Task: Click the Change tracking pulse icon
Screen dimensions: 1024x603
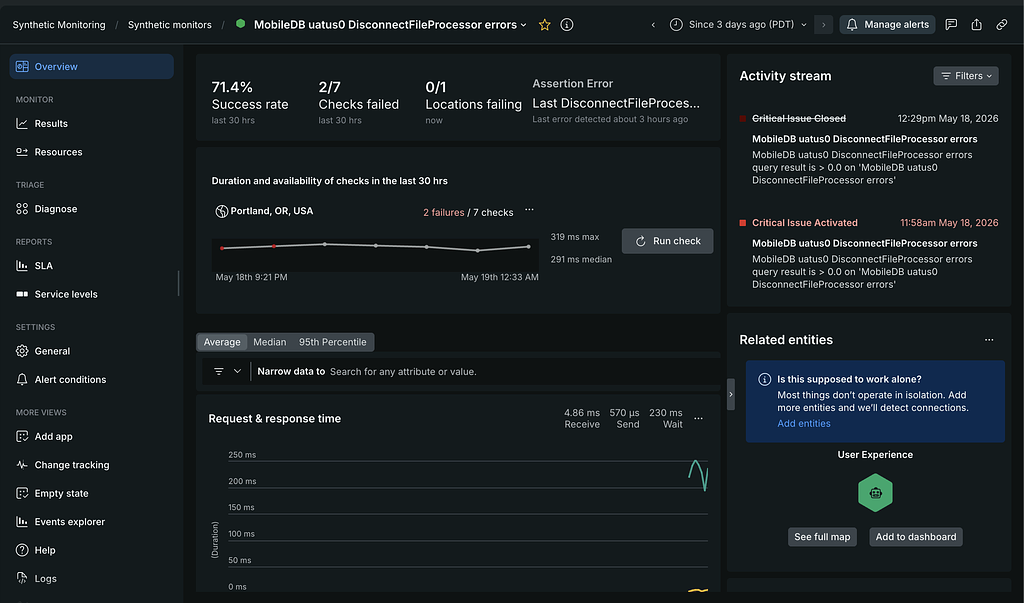Action: (22, 465)
